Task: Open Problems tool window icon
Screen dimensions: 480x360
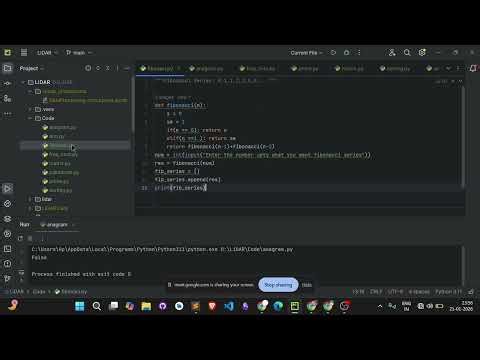Action: (7, 264)
